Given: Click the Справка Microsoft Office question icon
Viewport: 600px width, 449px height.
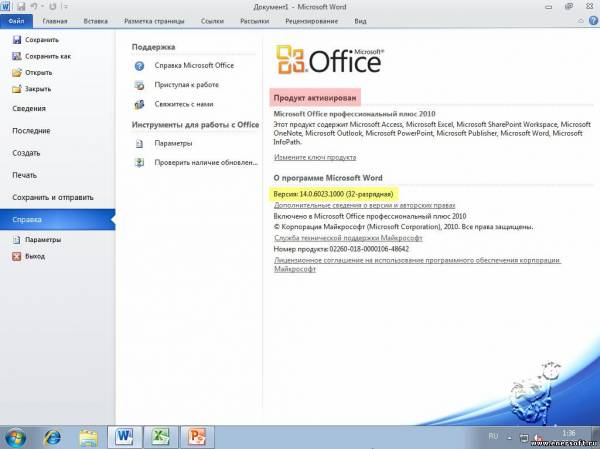Looking at the screenshot, I should [x=139, y=66].
